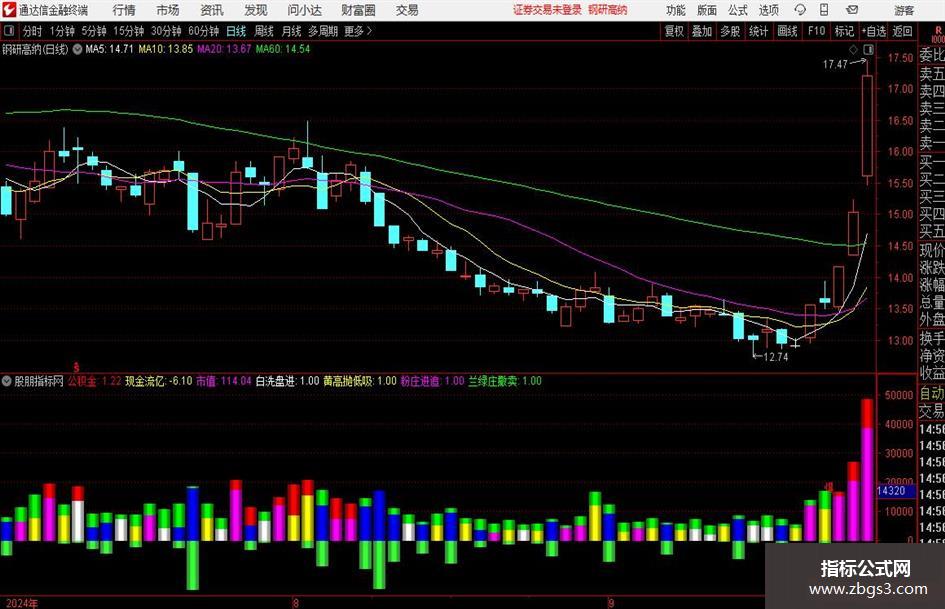
Task: Expand the 钢研高纳 main chart indicator arrow
Action: click(77, 49)
